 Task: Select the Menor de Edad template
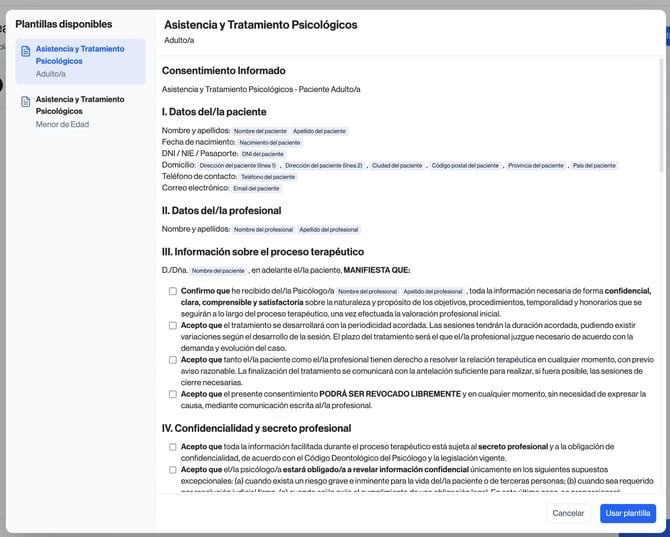pos(80,112)
